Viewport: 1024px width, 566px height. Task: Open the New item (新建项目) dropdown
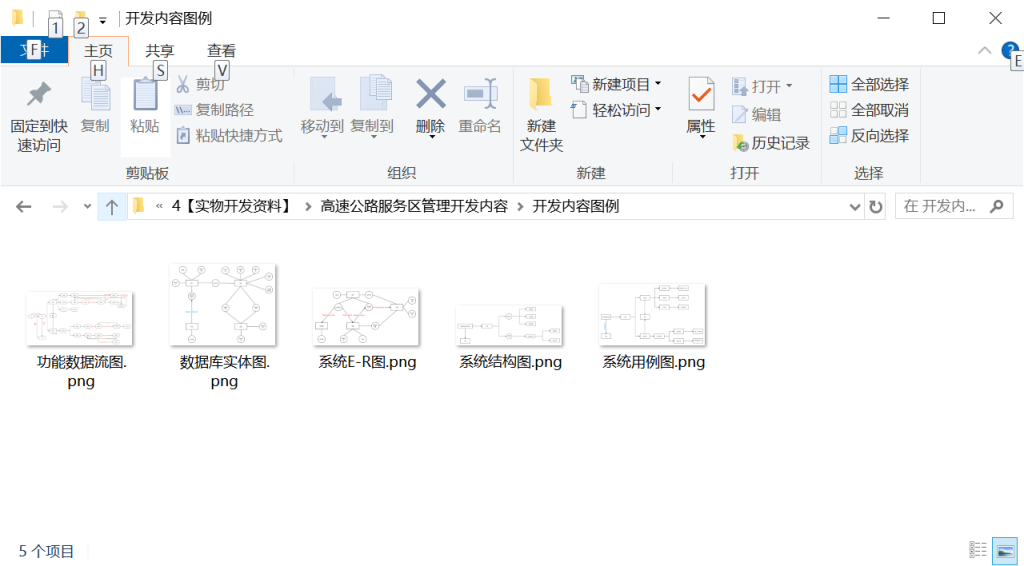[616, 84]
